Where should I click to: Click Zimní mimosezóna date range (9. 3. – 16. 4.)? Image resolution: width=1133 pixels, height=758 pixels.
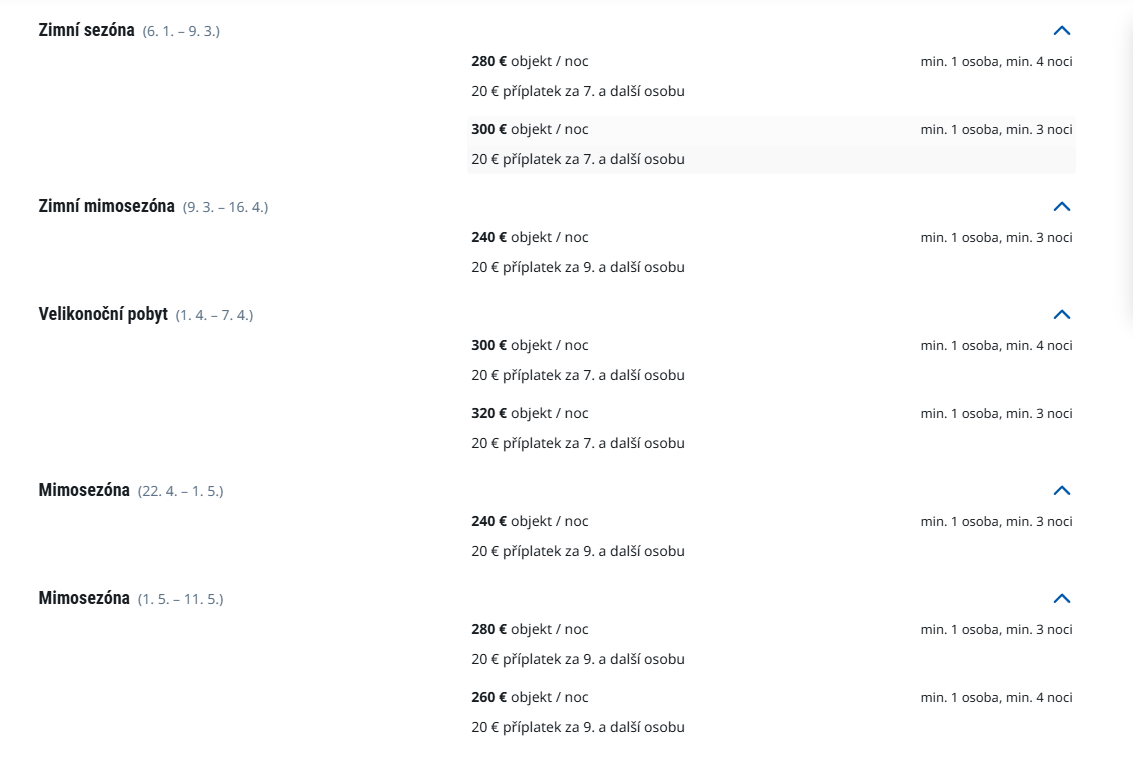[x=225, y=207]
